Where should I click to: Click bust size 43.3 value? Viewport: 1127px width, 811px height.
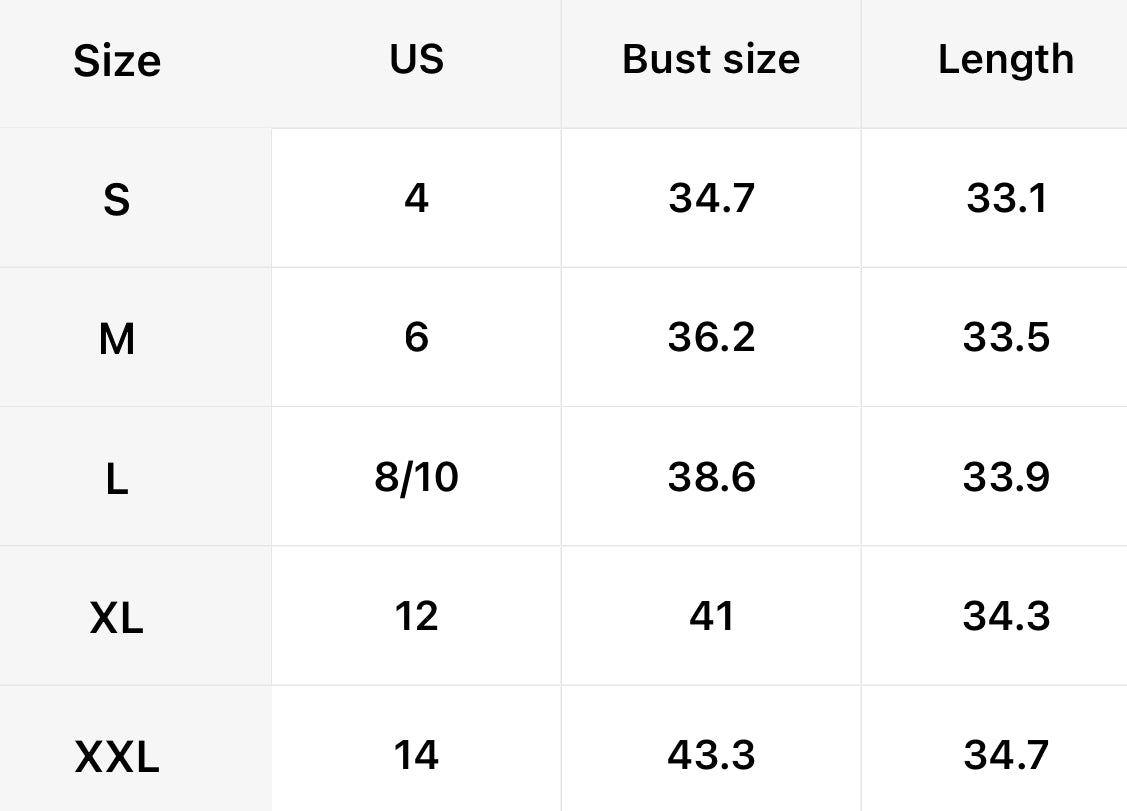tap(711, 755)
